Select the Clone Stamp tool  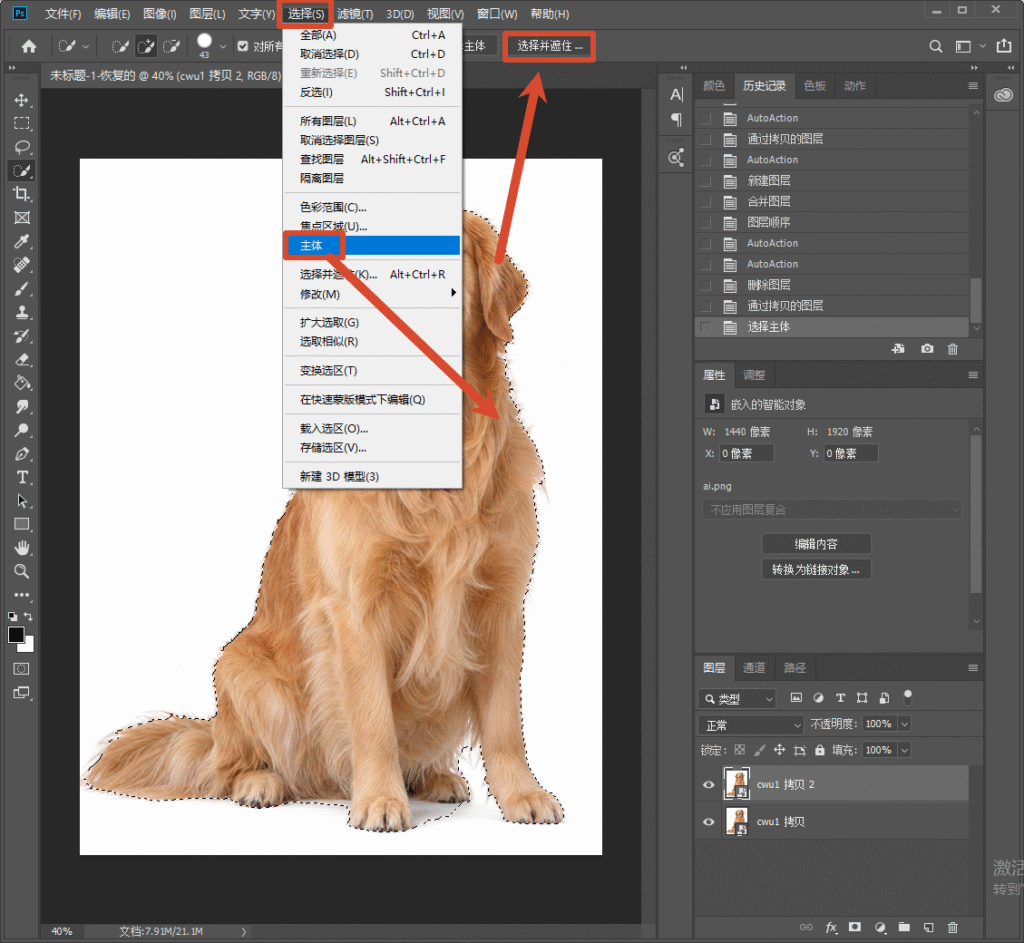[x=22, y=312]
